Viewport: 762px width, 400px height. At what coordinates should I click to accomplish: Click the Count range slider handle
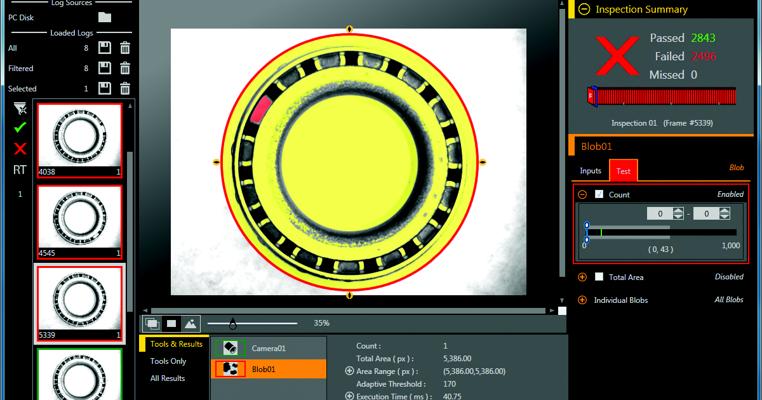(x=587, y=232)
